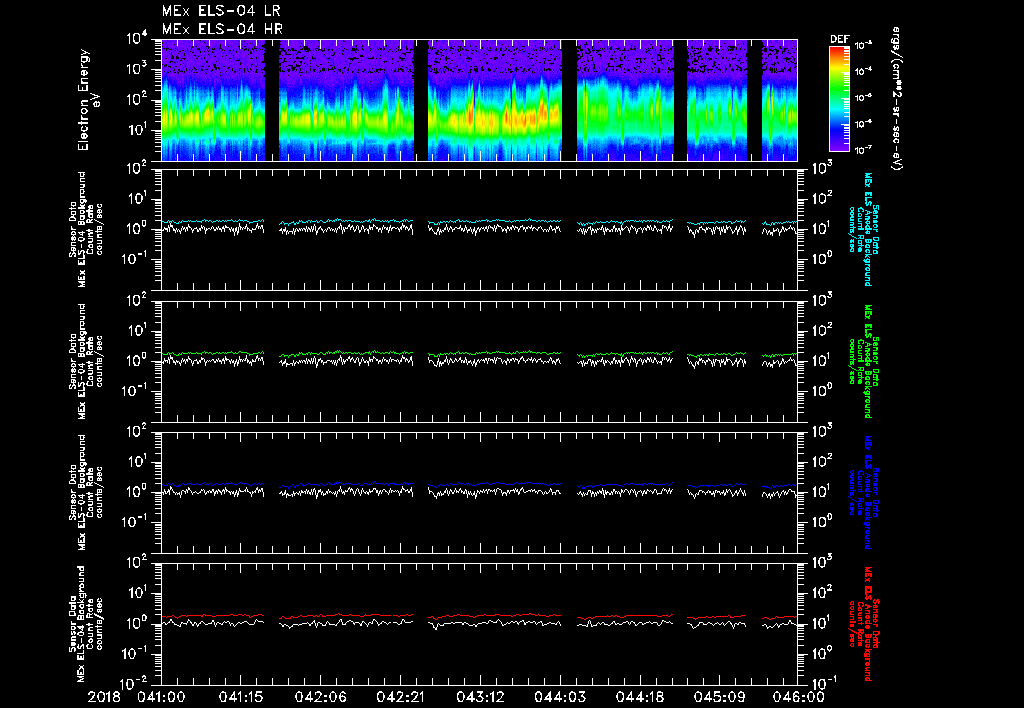Click the '046:00' time axis label
Image resolution: width=1024 pixels, height=708 pixels.
(x=797, y=698)
